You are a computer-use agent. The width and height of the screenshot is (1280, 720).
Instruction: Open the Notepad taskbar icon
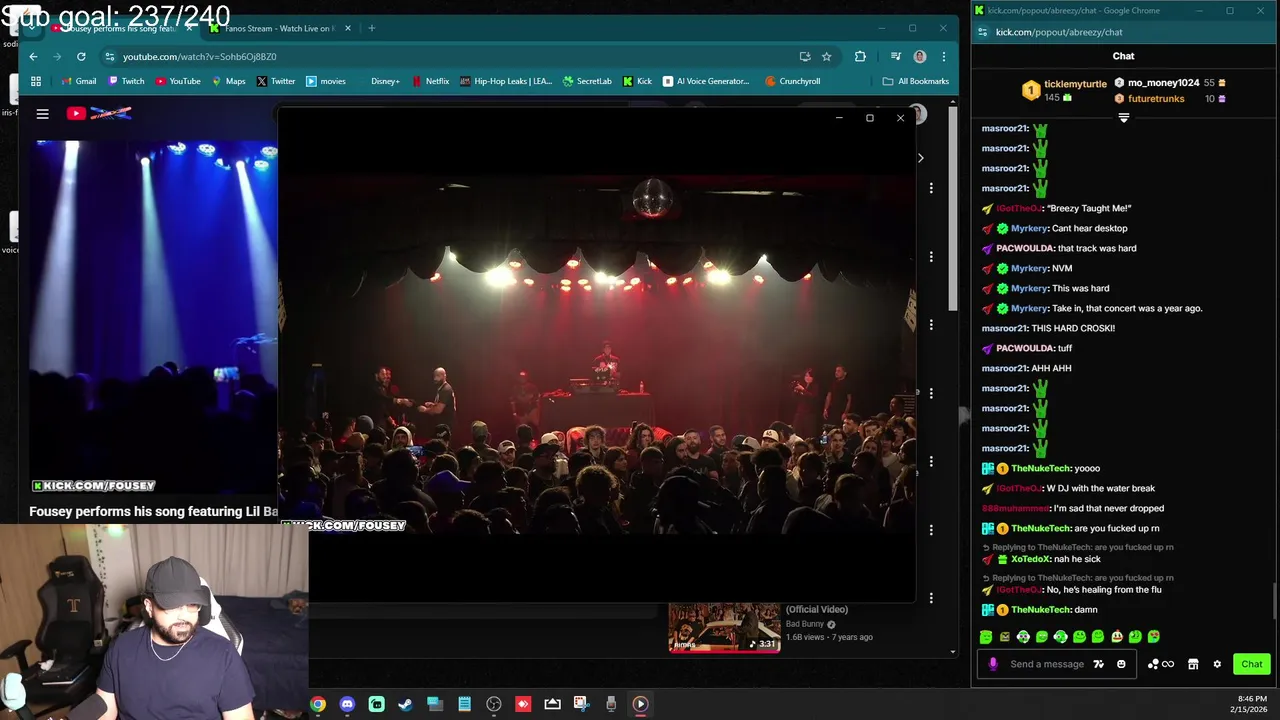[x=464, y=704]
